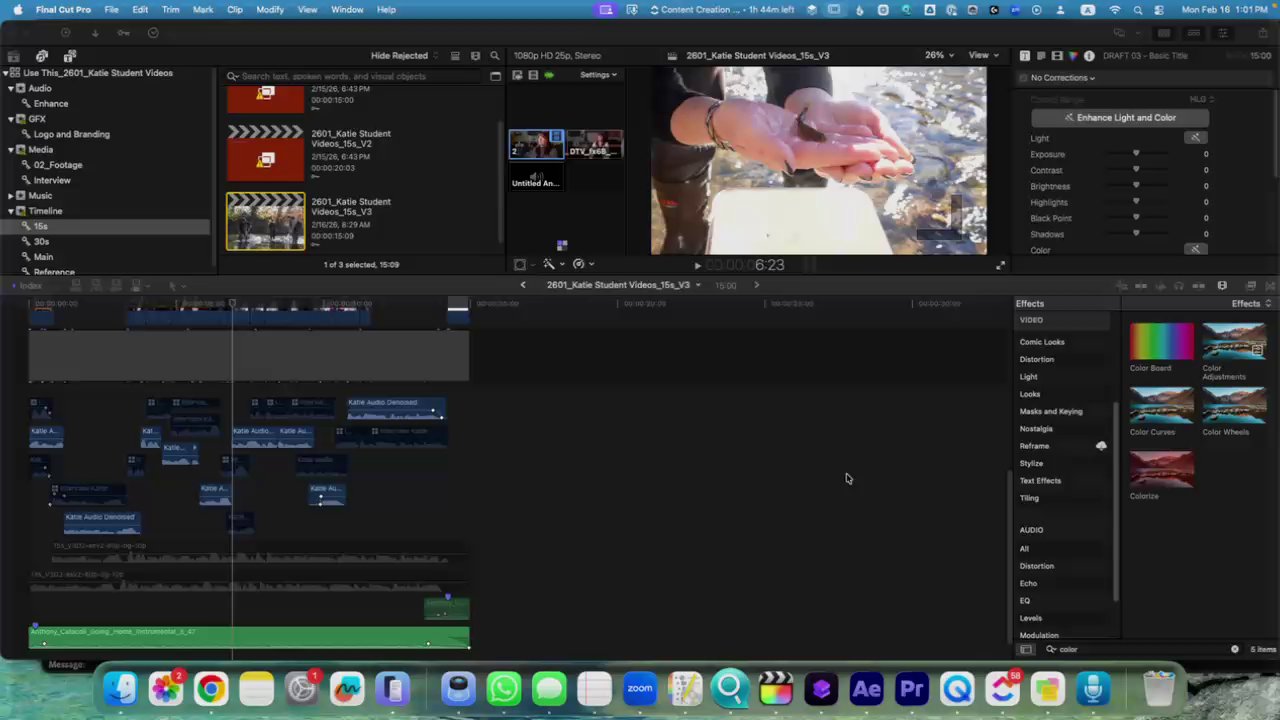Toggle the show inspector layout button
Image resolution: width=1280 pixels, height=720 pixels.
tap(1222, 33)
